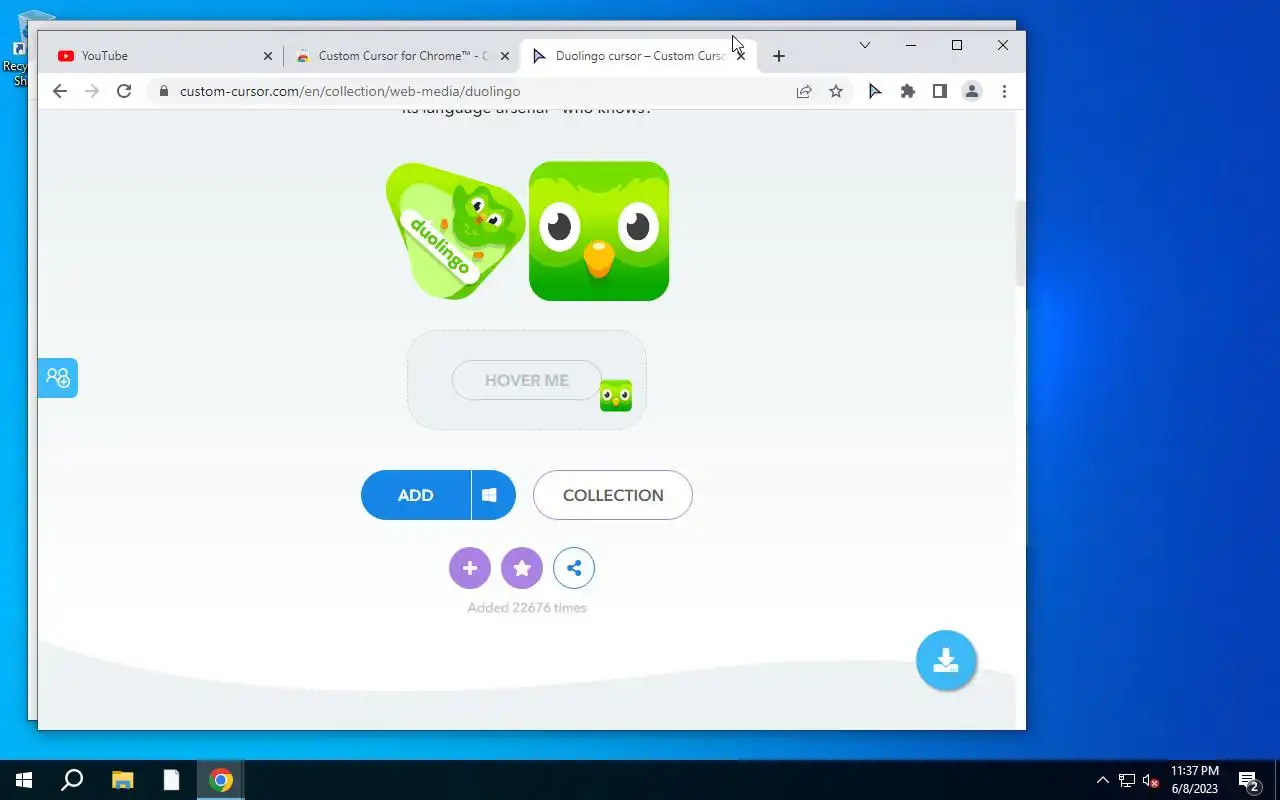Open the muted volume tray icon
This screenshot has height=800, width=1280.
(x=1151, y=780)
